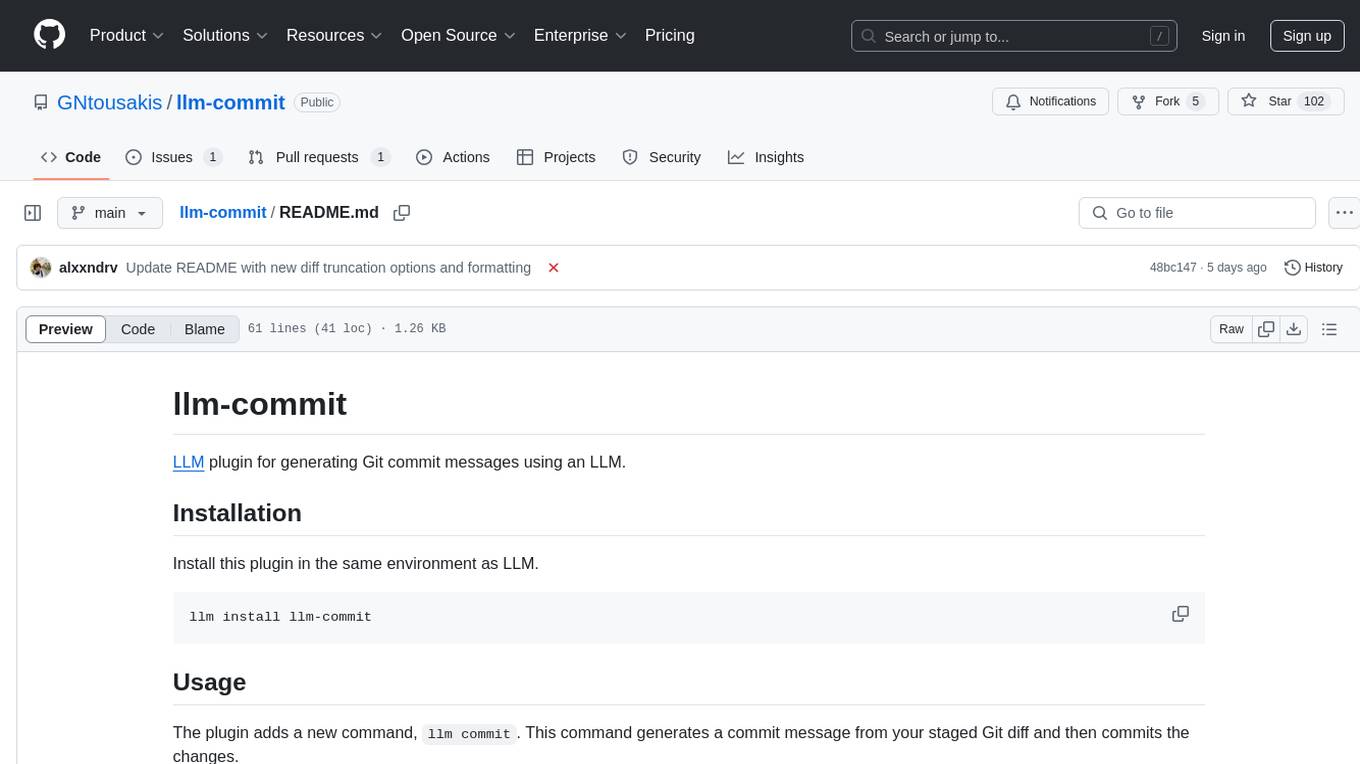Open alxxndrv author link
1360x764 pixels.
[88, 268]
